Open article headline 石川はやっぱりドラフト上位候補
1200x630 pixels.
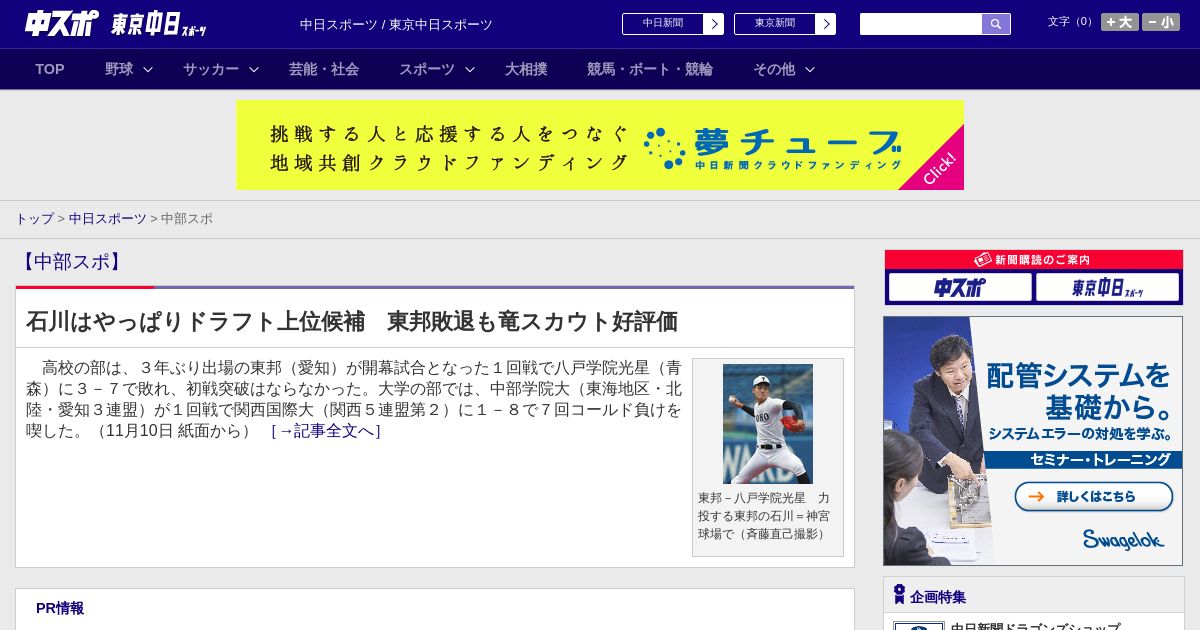[352, 321]
